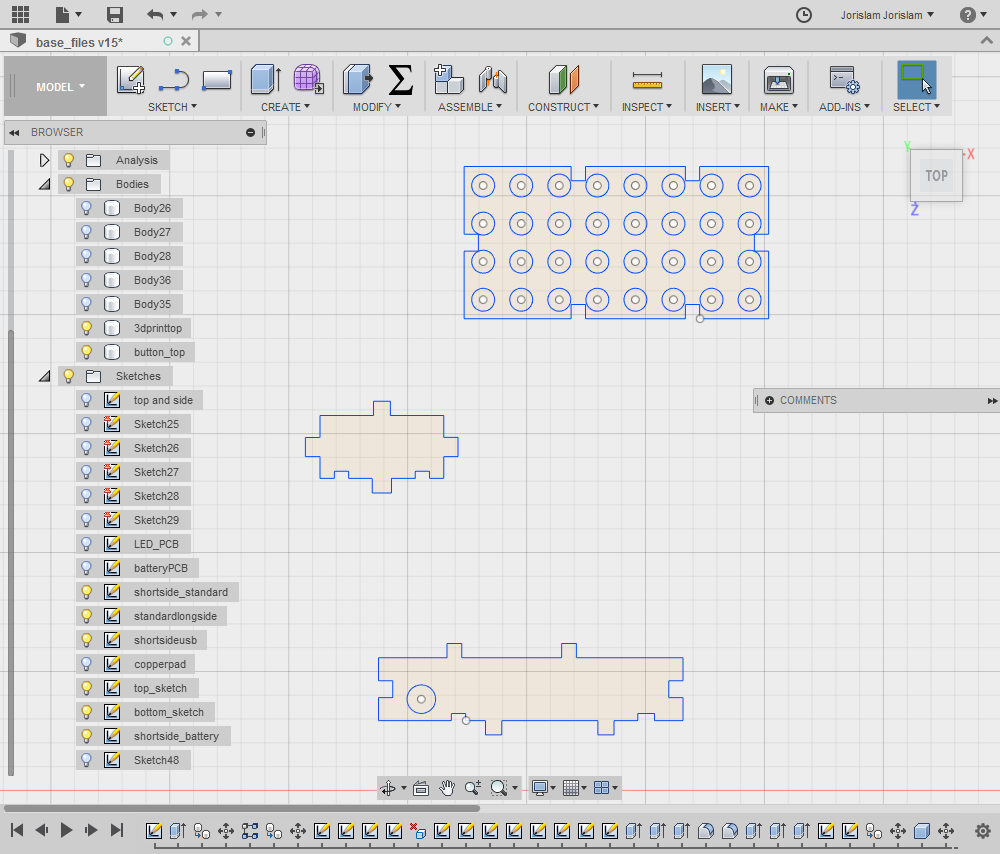This screenshot has width=1000, height=854.
Task: Show the 'top and side' sketch
Action: (x=87, y=400)
